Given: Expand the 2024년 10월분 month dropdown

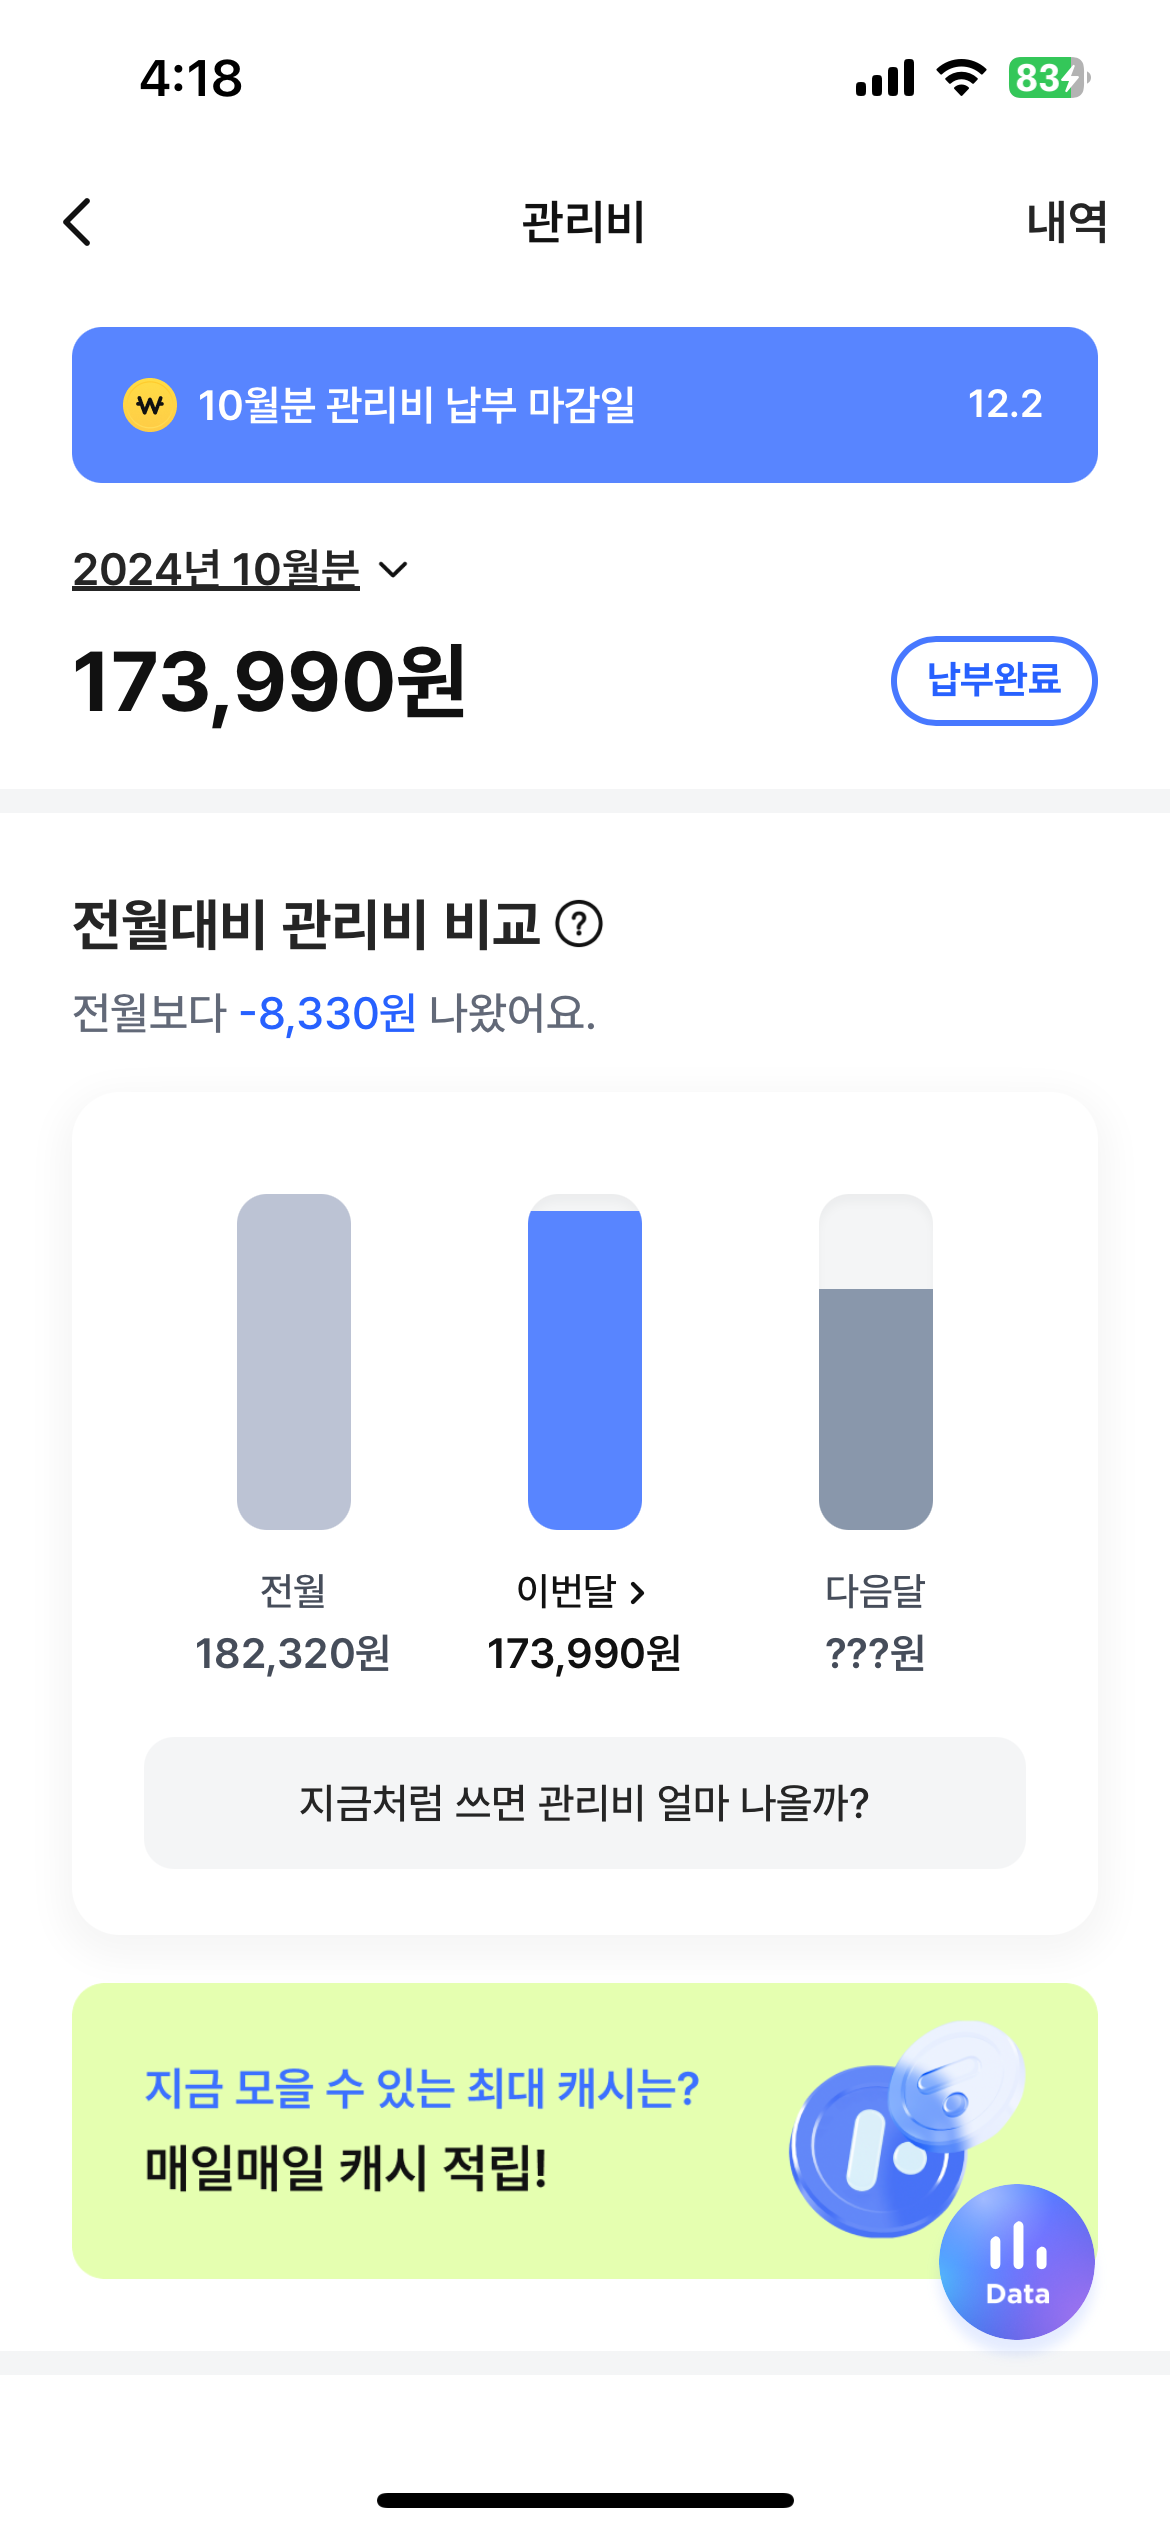Looking at the screenshot, I should [216, 570].
